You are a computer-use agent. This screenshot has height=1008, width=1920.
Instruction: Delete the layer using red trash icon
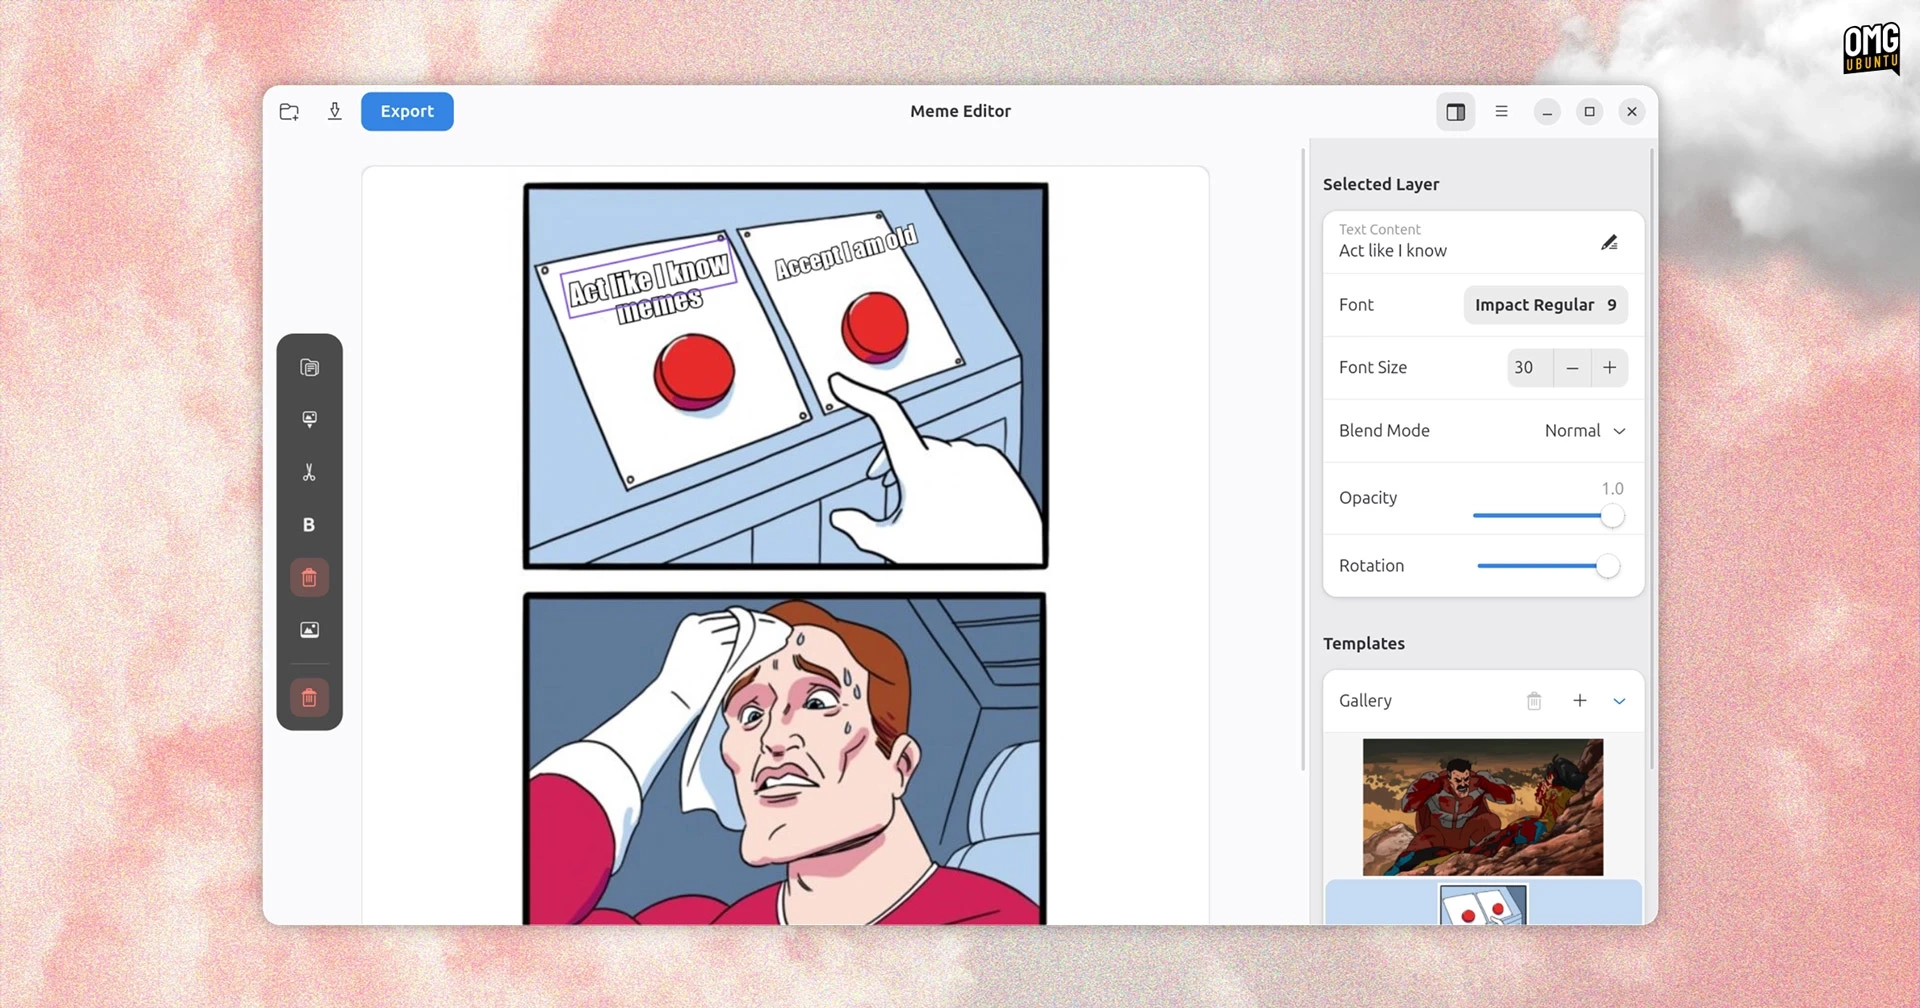pyautogui.click(x=309, y=577)
